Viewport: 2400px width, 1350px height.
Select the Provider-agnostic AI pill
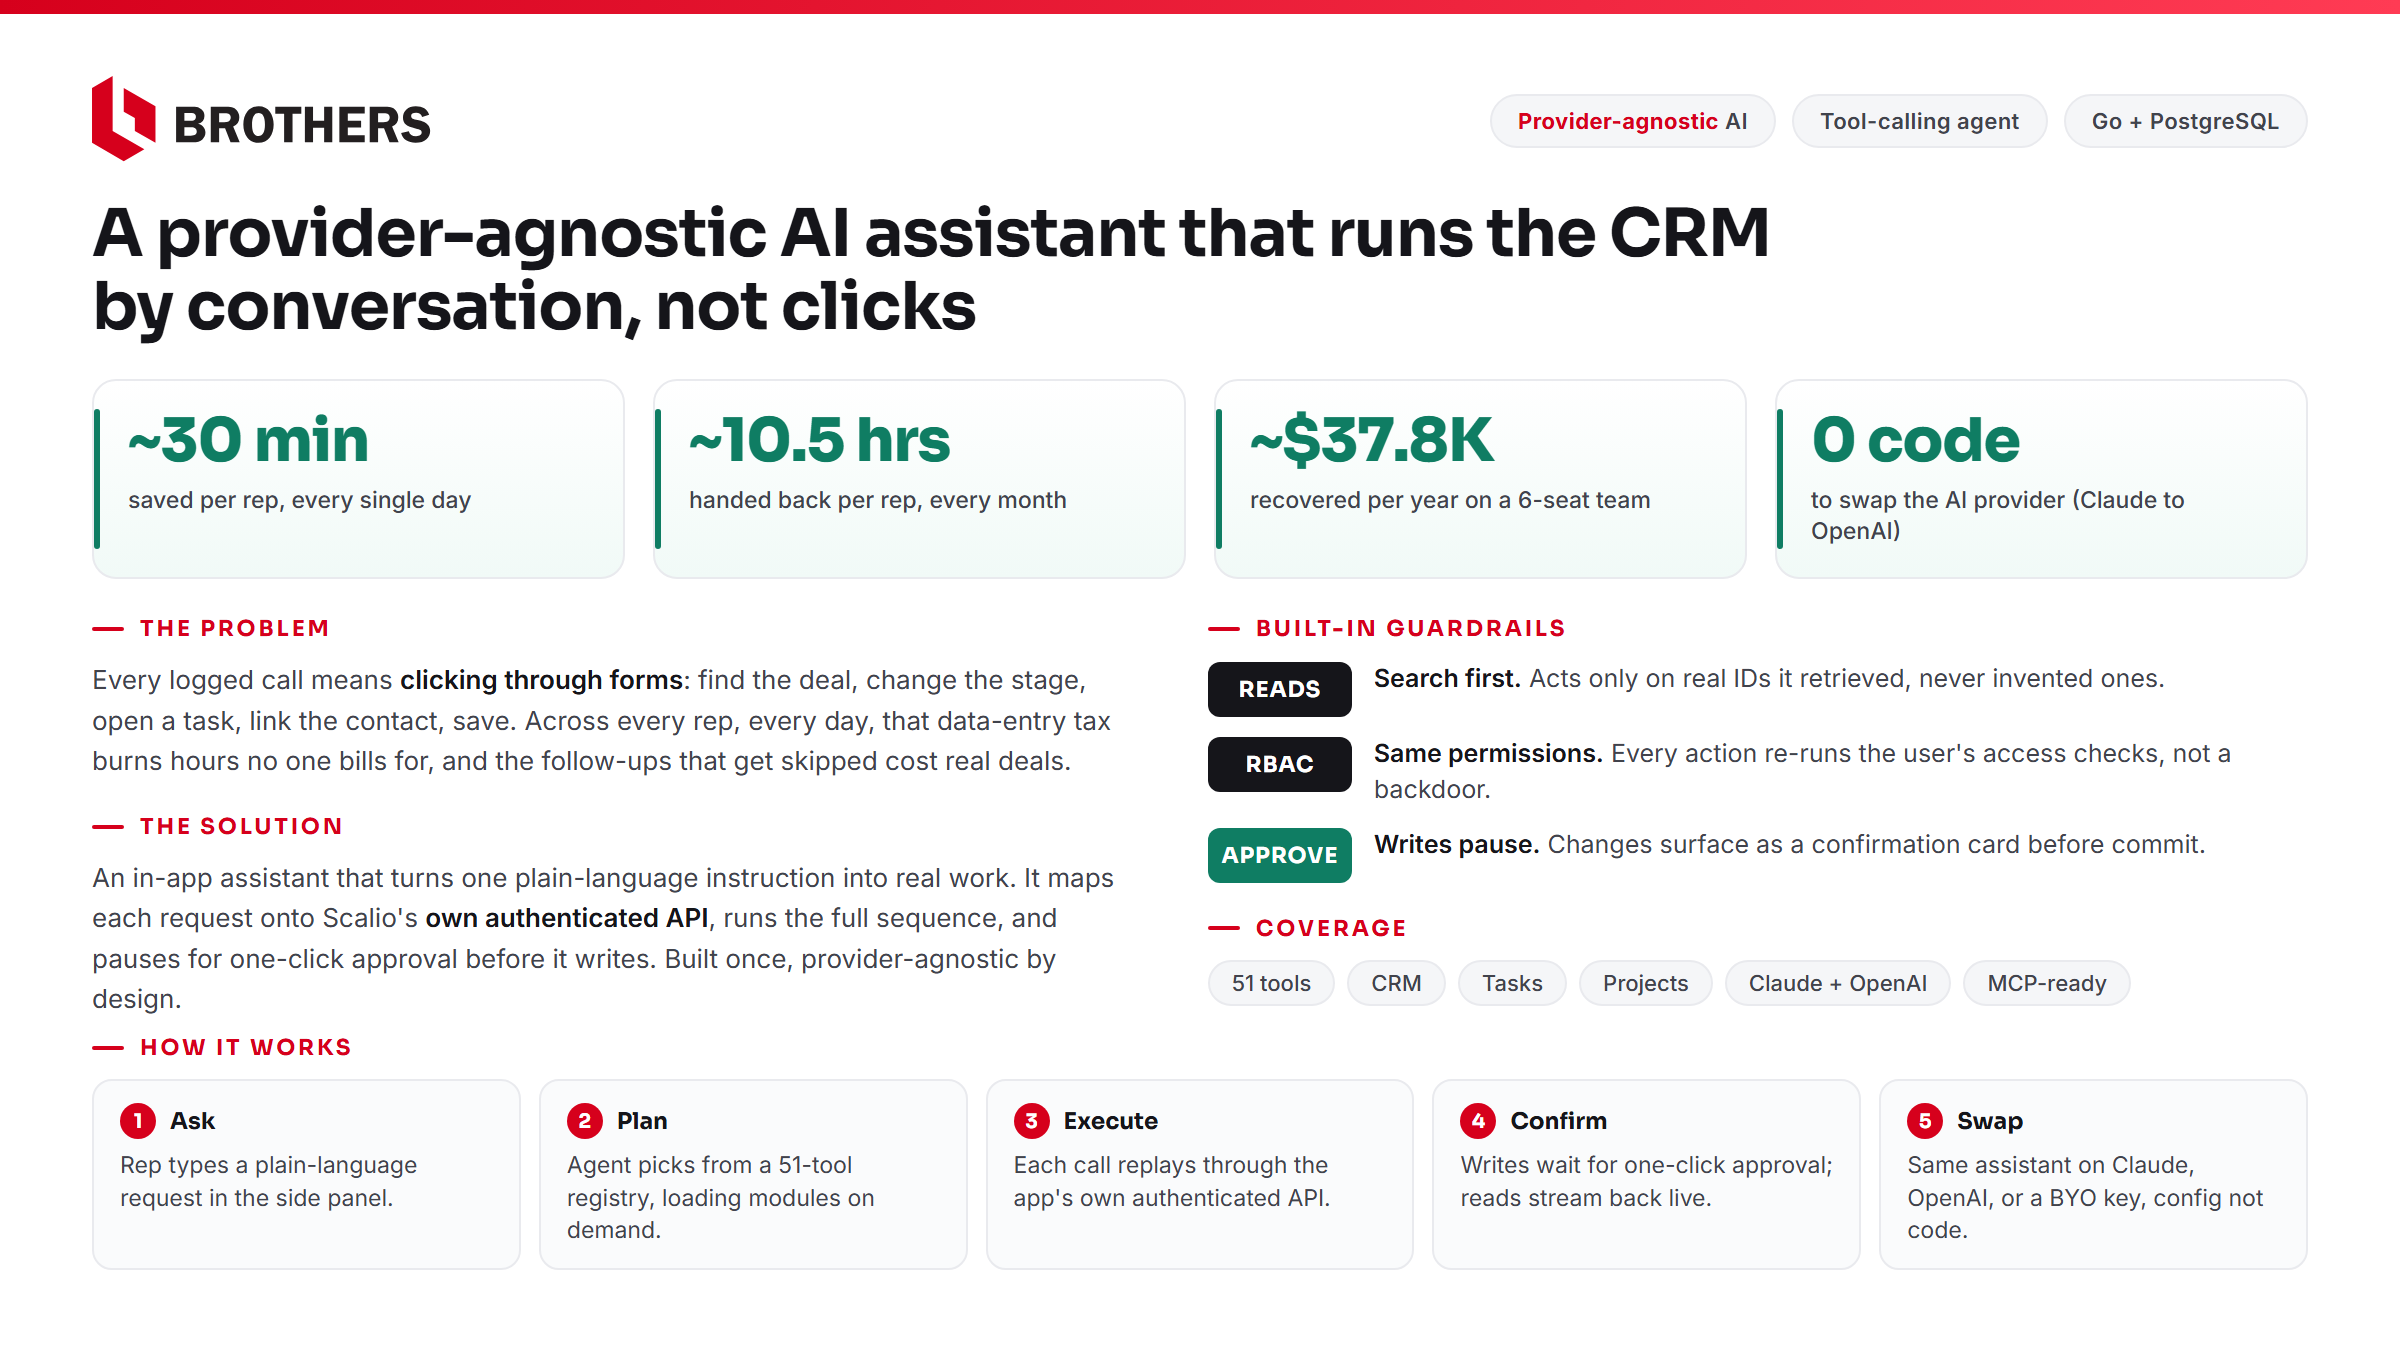pos(1632,121)
